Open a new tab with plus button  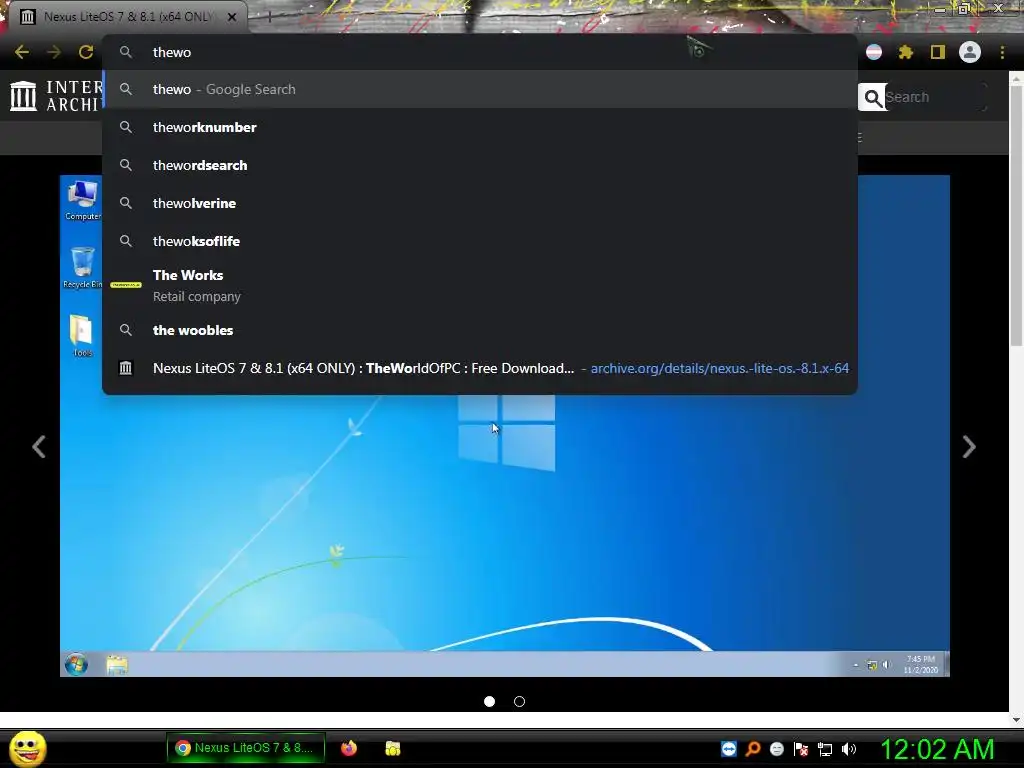tap(268, 17)
